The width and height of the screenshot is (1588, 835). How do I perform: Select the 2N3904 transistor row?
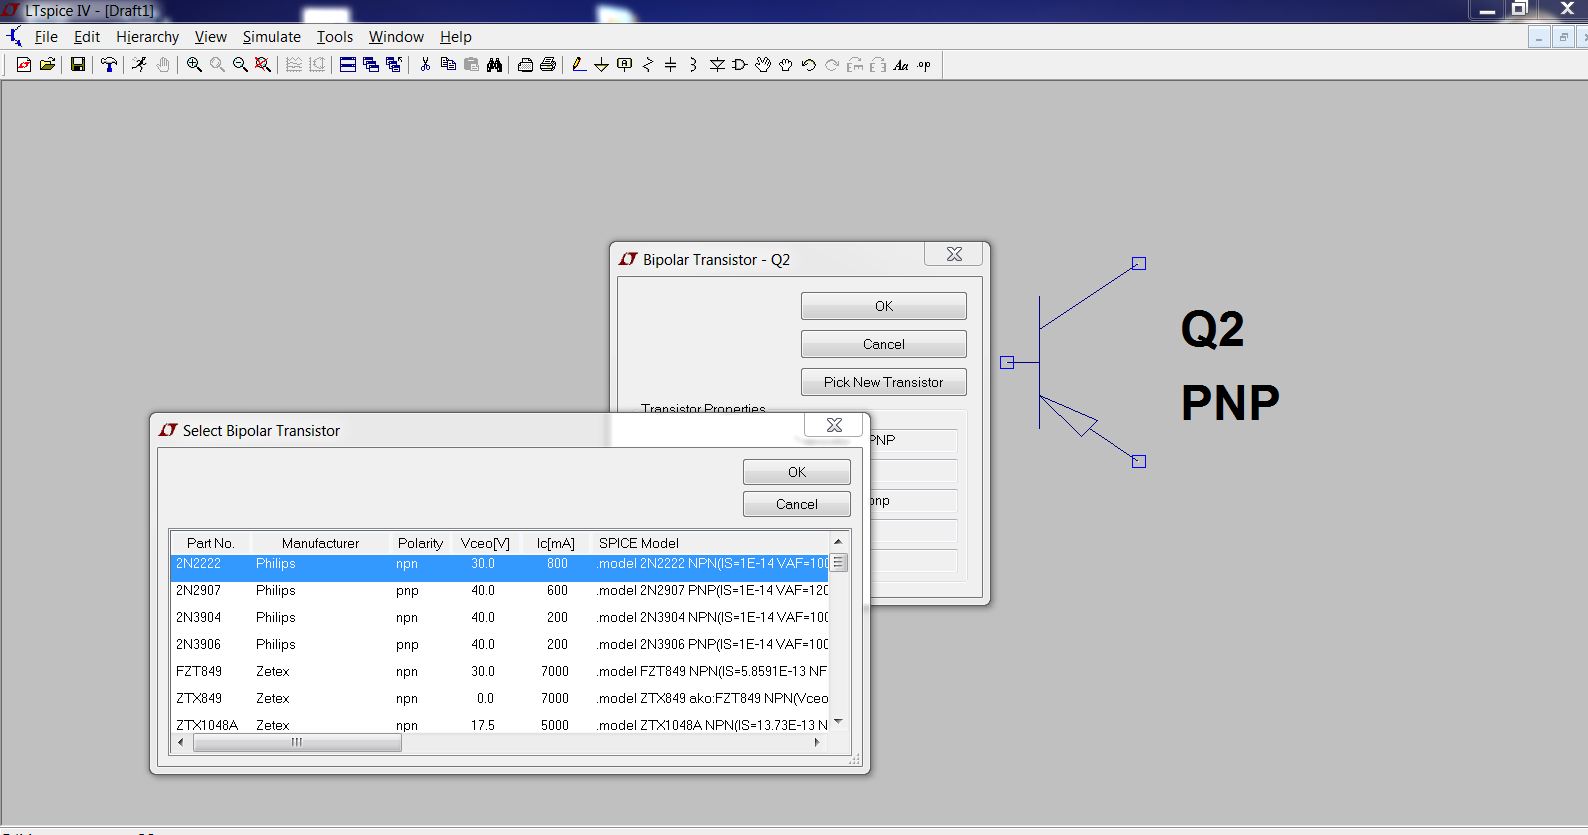click(x=499, y=618)
